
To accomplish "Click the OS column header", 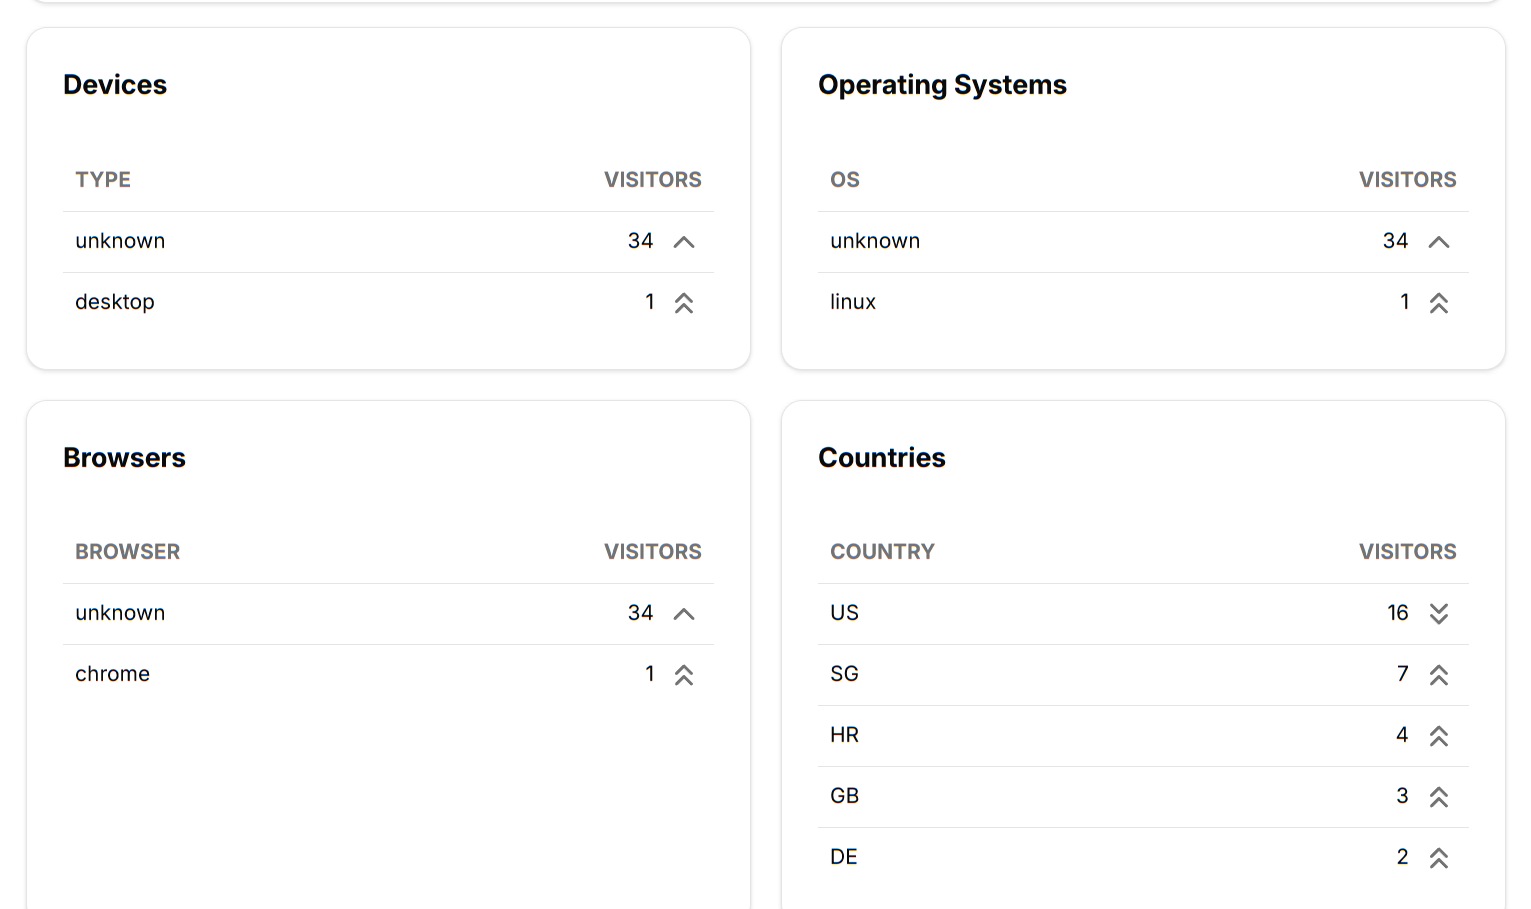I will click(x=845, y=180).
